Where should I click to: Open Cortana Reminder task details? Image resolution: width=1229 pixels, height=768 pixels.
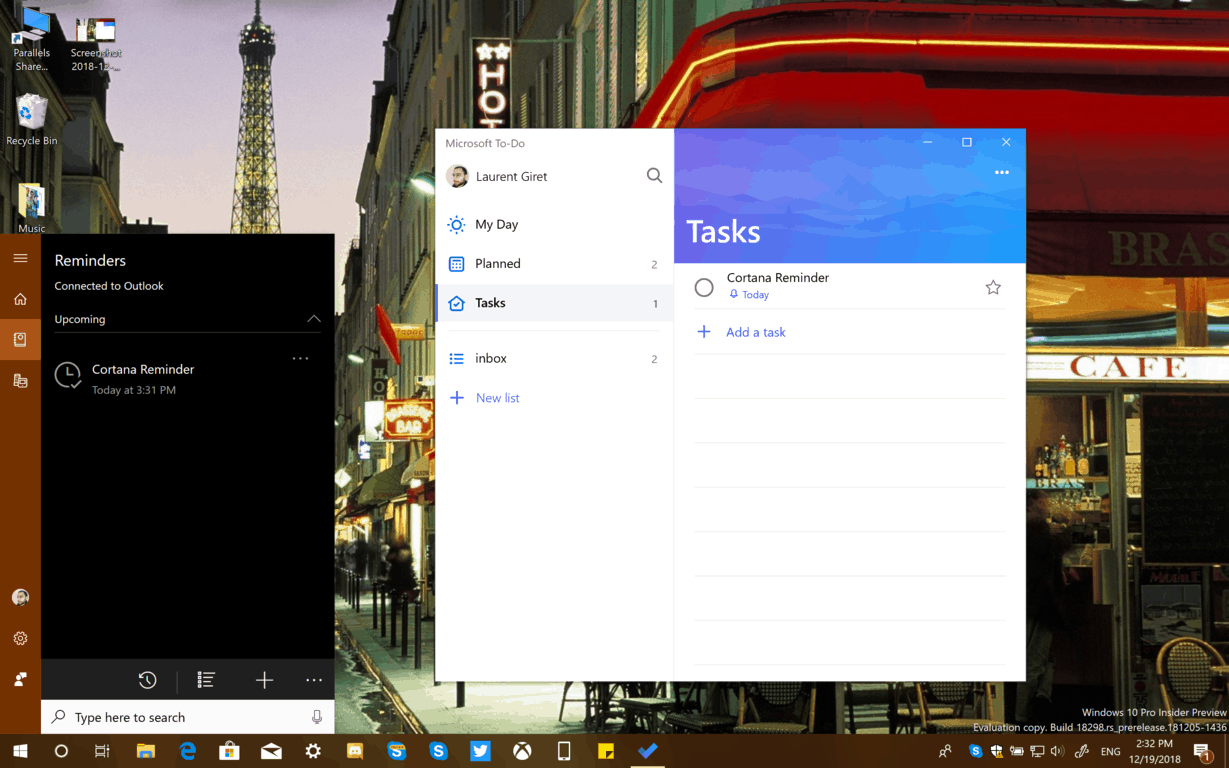849,287
